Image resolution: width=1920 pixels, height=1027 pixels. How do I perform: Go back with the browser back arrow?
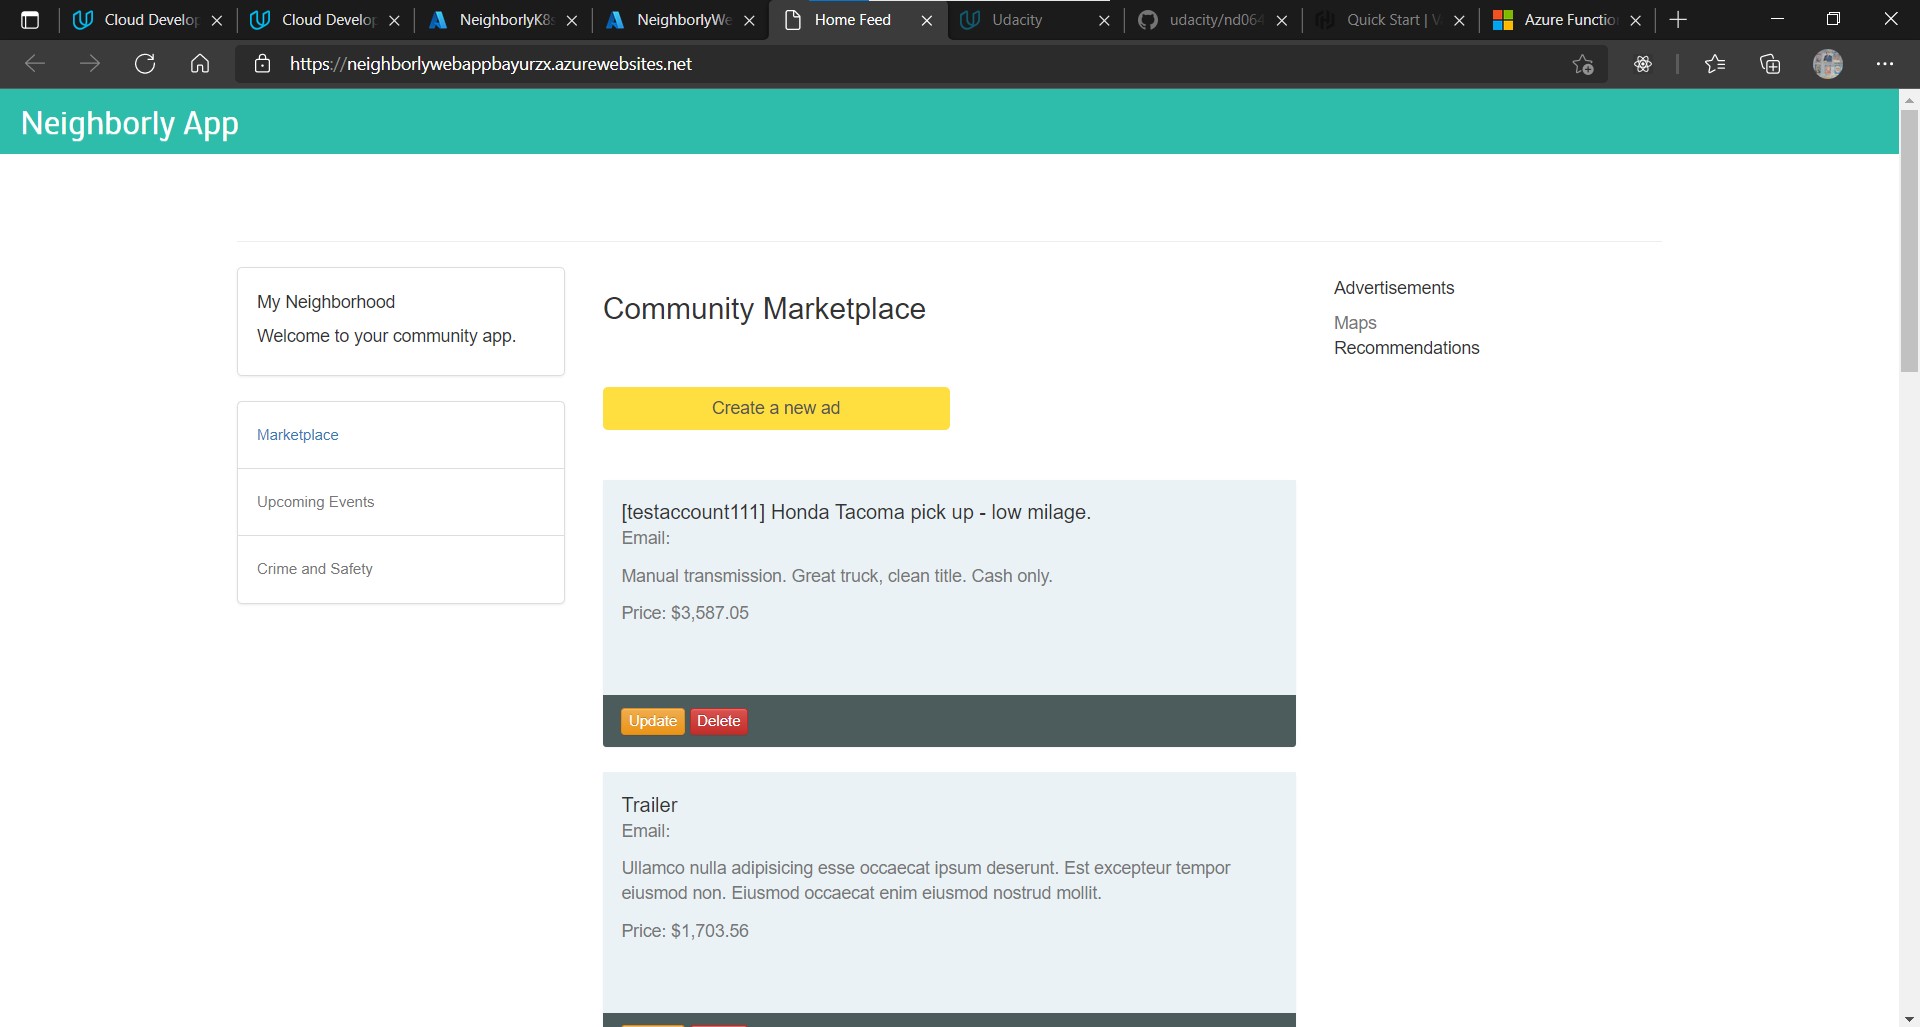35,64
